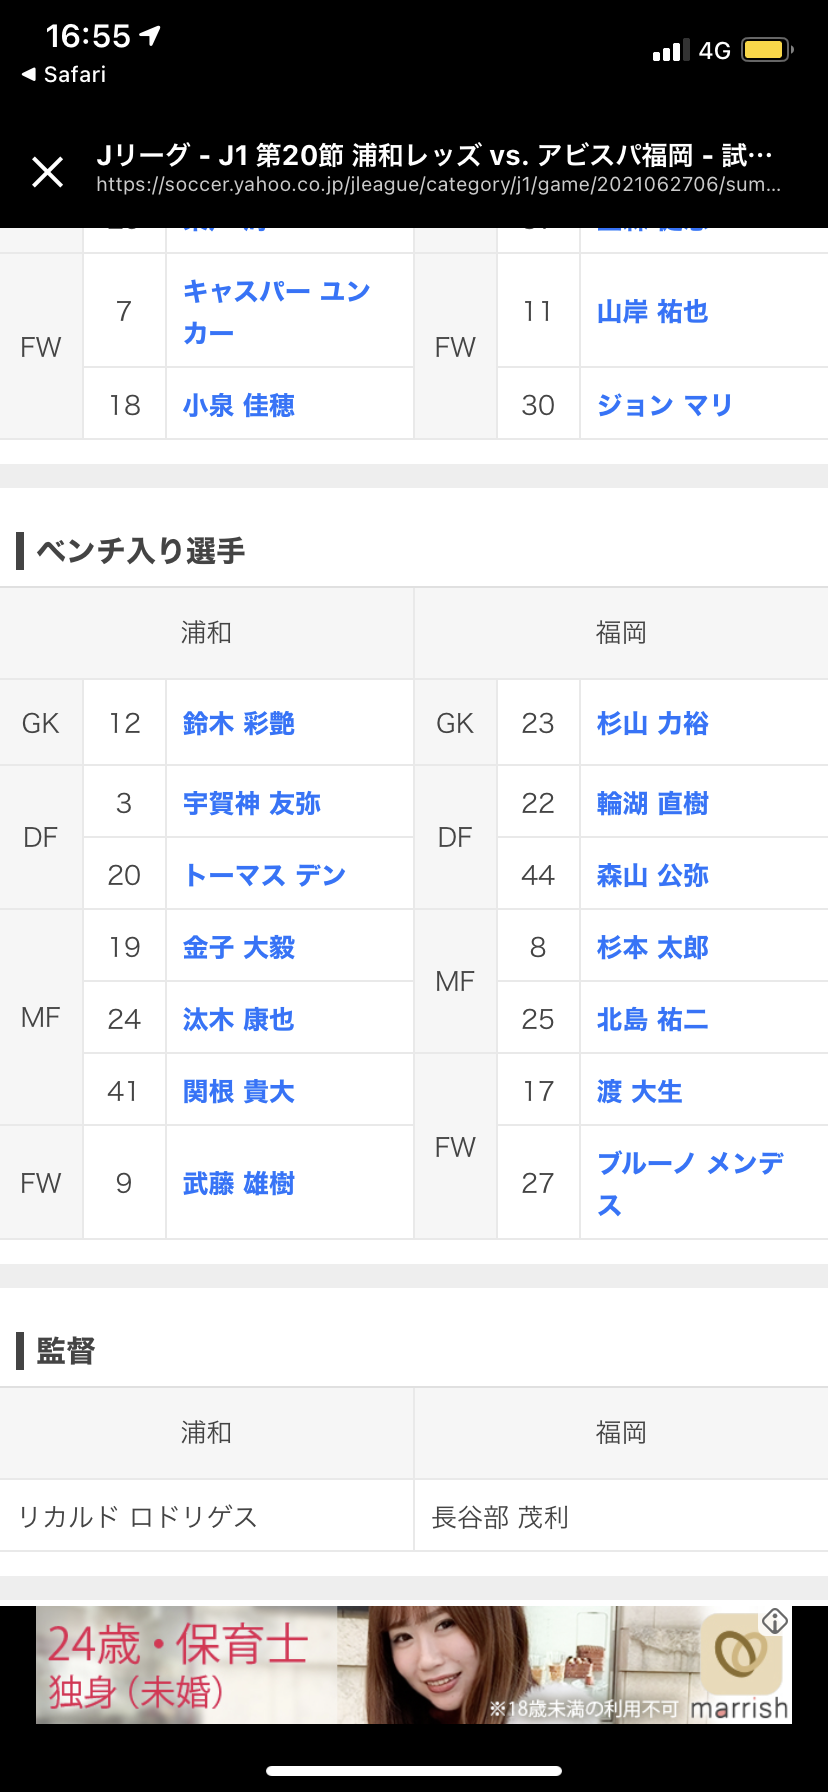View 輪湖 直樹 details
The height and width of the screenshot is (1792, 828).
click(x=652, y=803)
